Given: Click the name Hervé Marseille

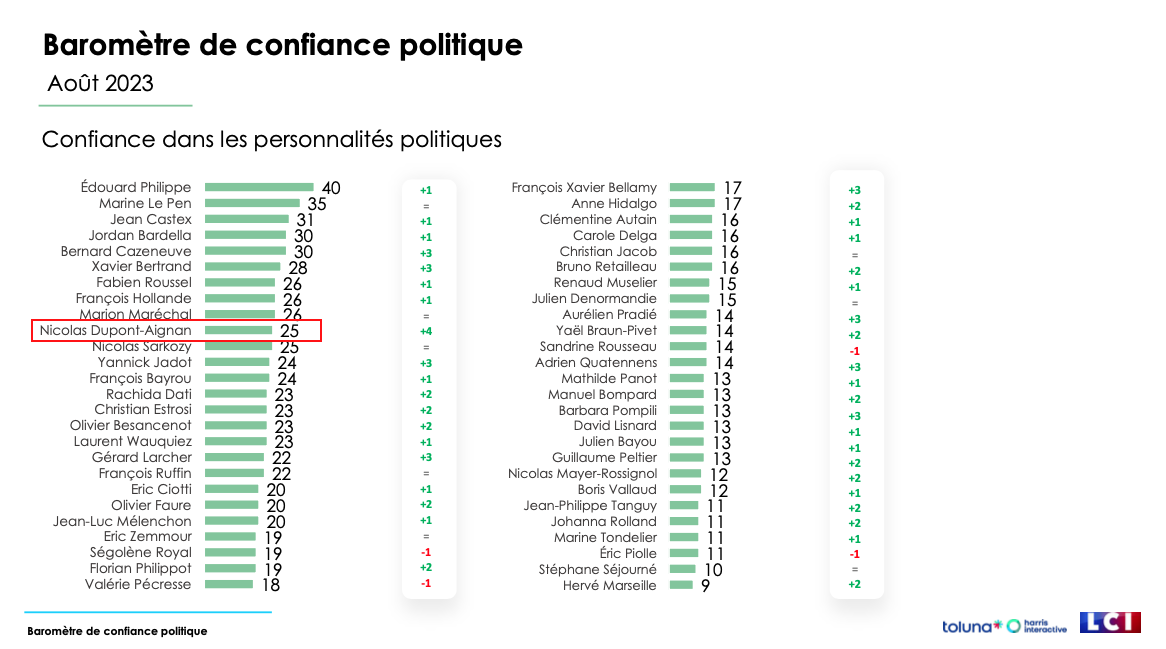Looking at the screenshot, I should pyautogui.click(x=610, y=585).
